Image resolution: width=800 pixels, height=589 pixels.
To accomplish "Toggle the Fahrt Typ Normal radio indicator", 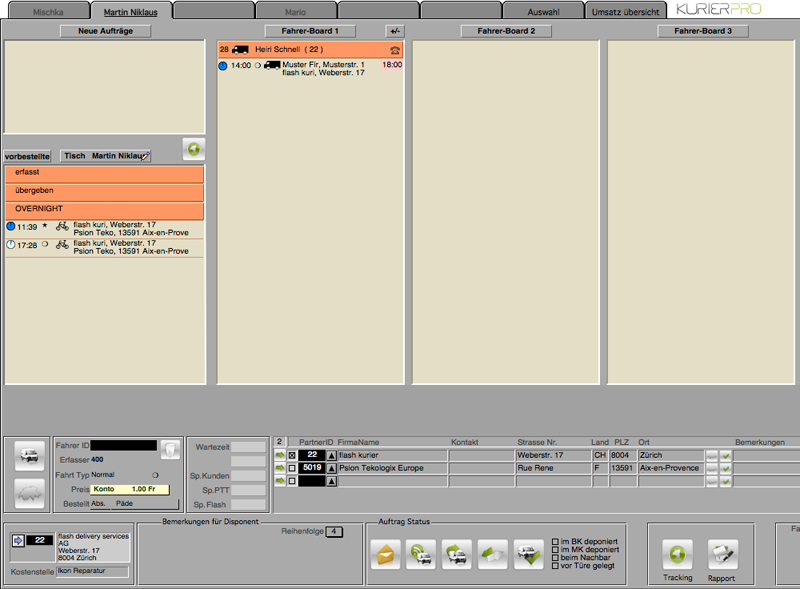I will pos(156,475).
